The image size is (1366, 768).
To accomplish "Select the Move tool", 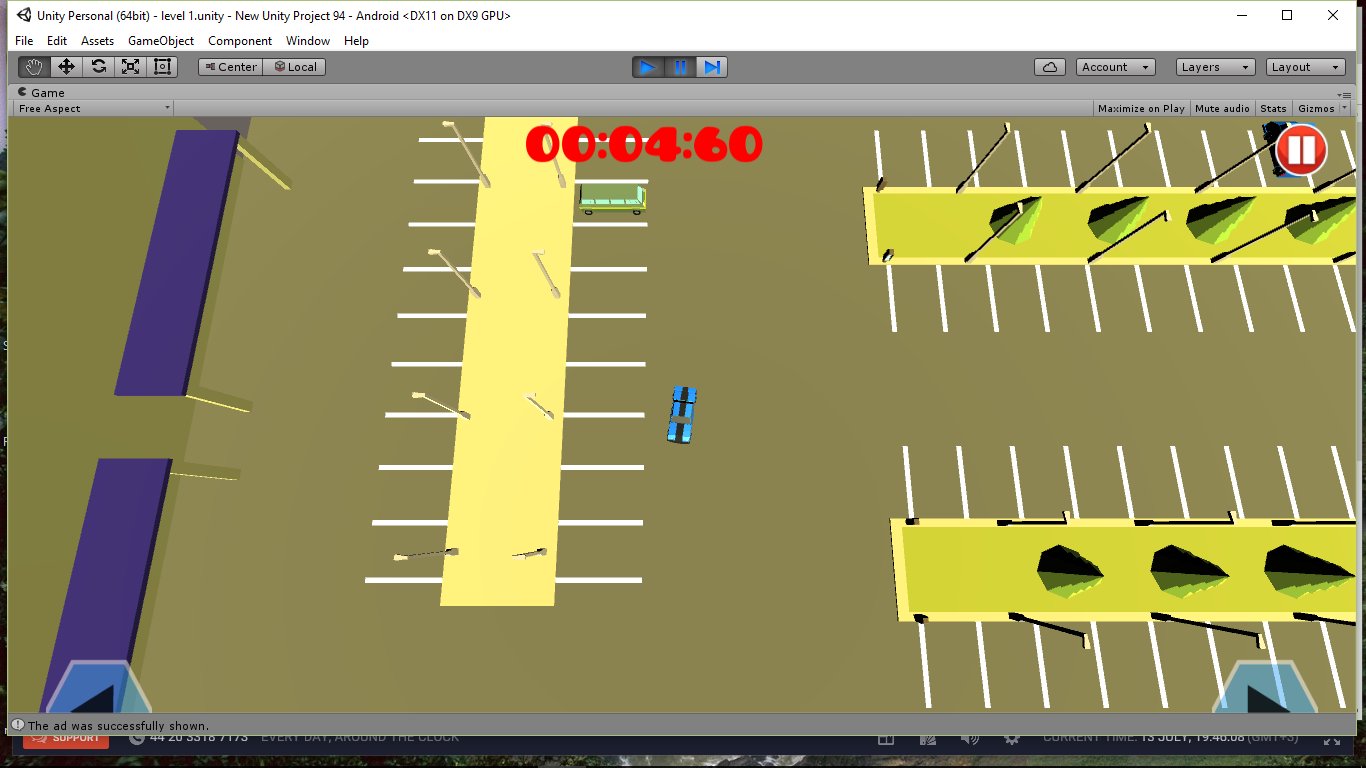I will click(66, 66).
